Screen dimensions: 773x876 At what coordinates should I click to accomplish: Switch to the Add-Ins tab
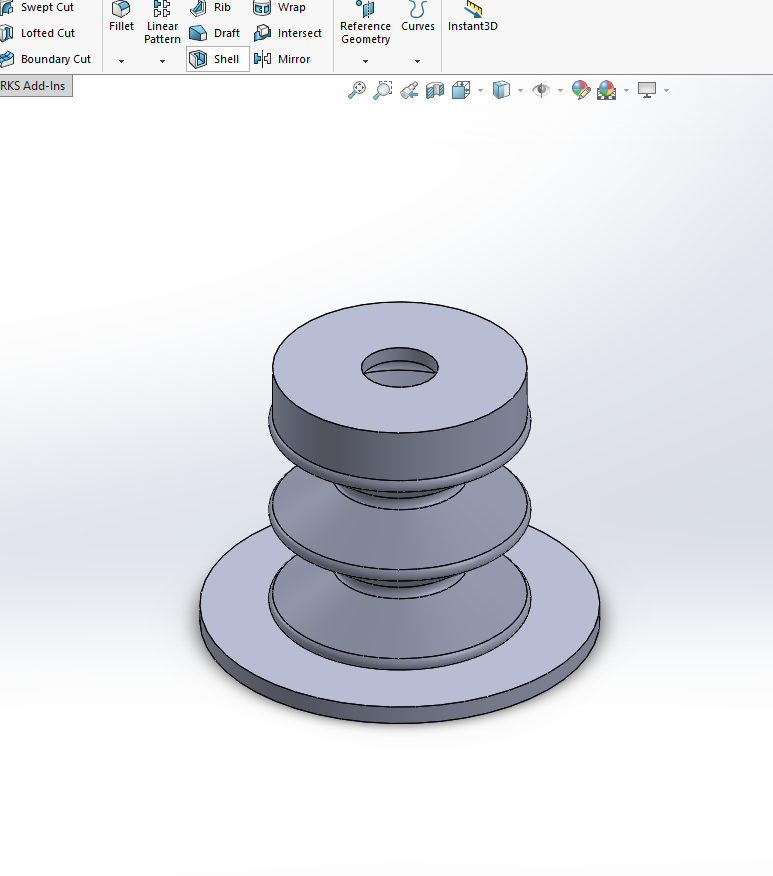point(35,86)
